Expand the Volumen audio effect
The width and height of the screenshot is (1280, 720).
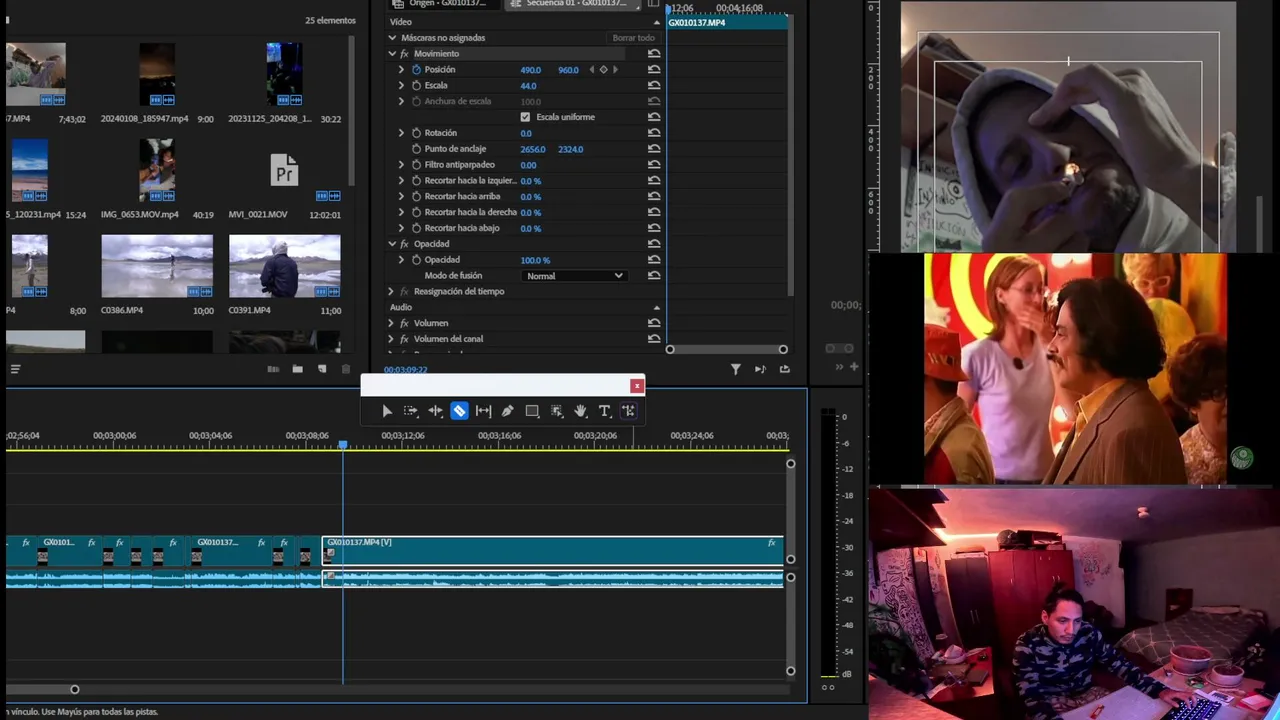point(391,323)
